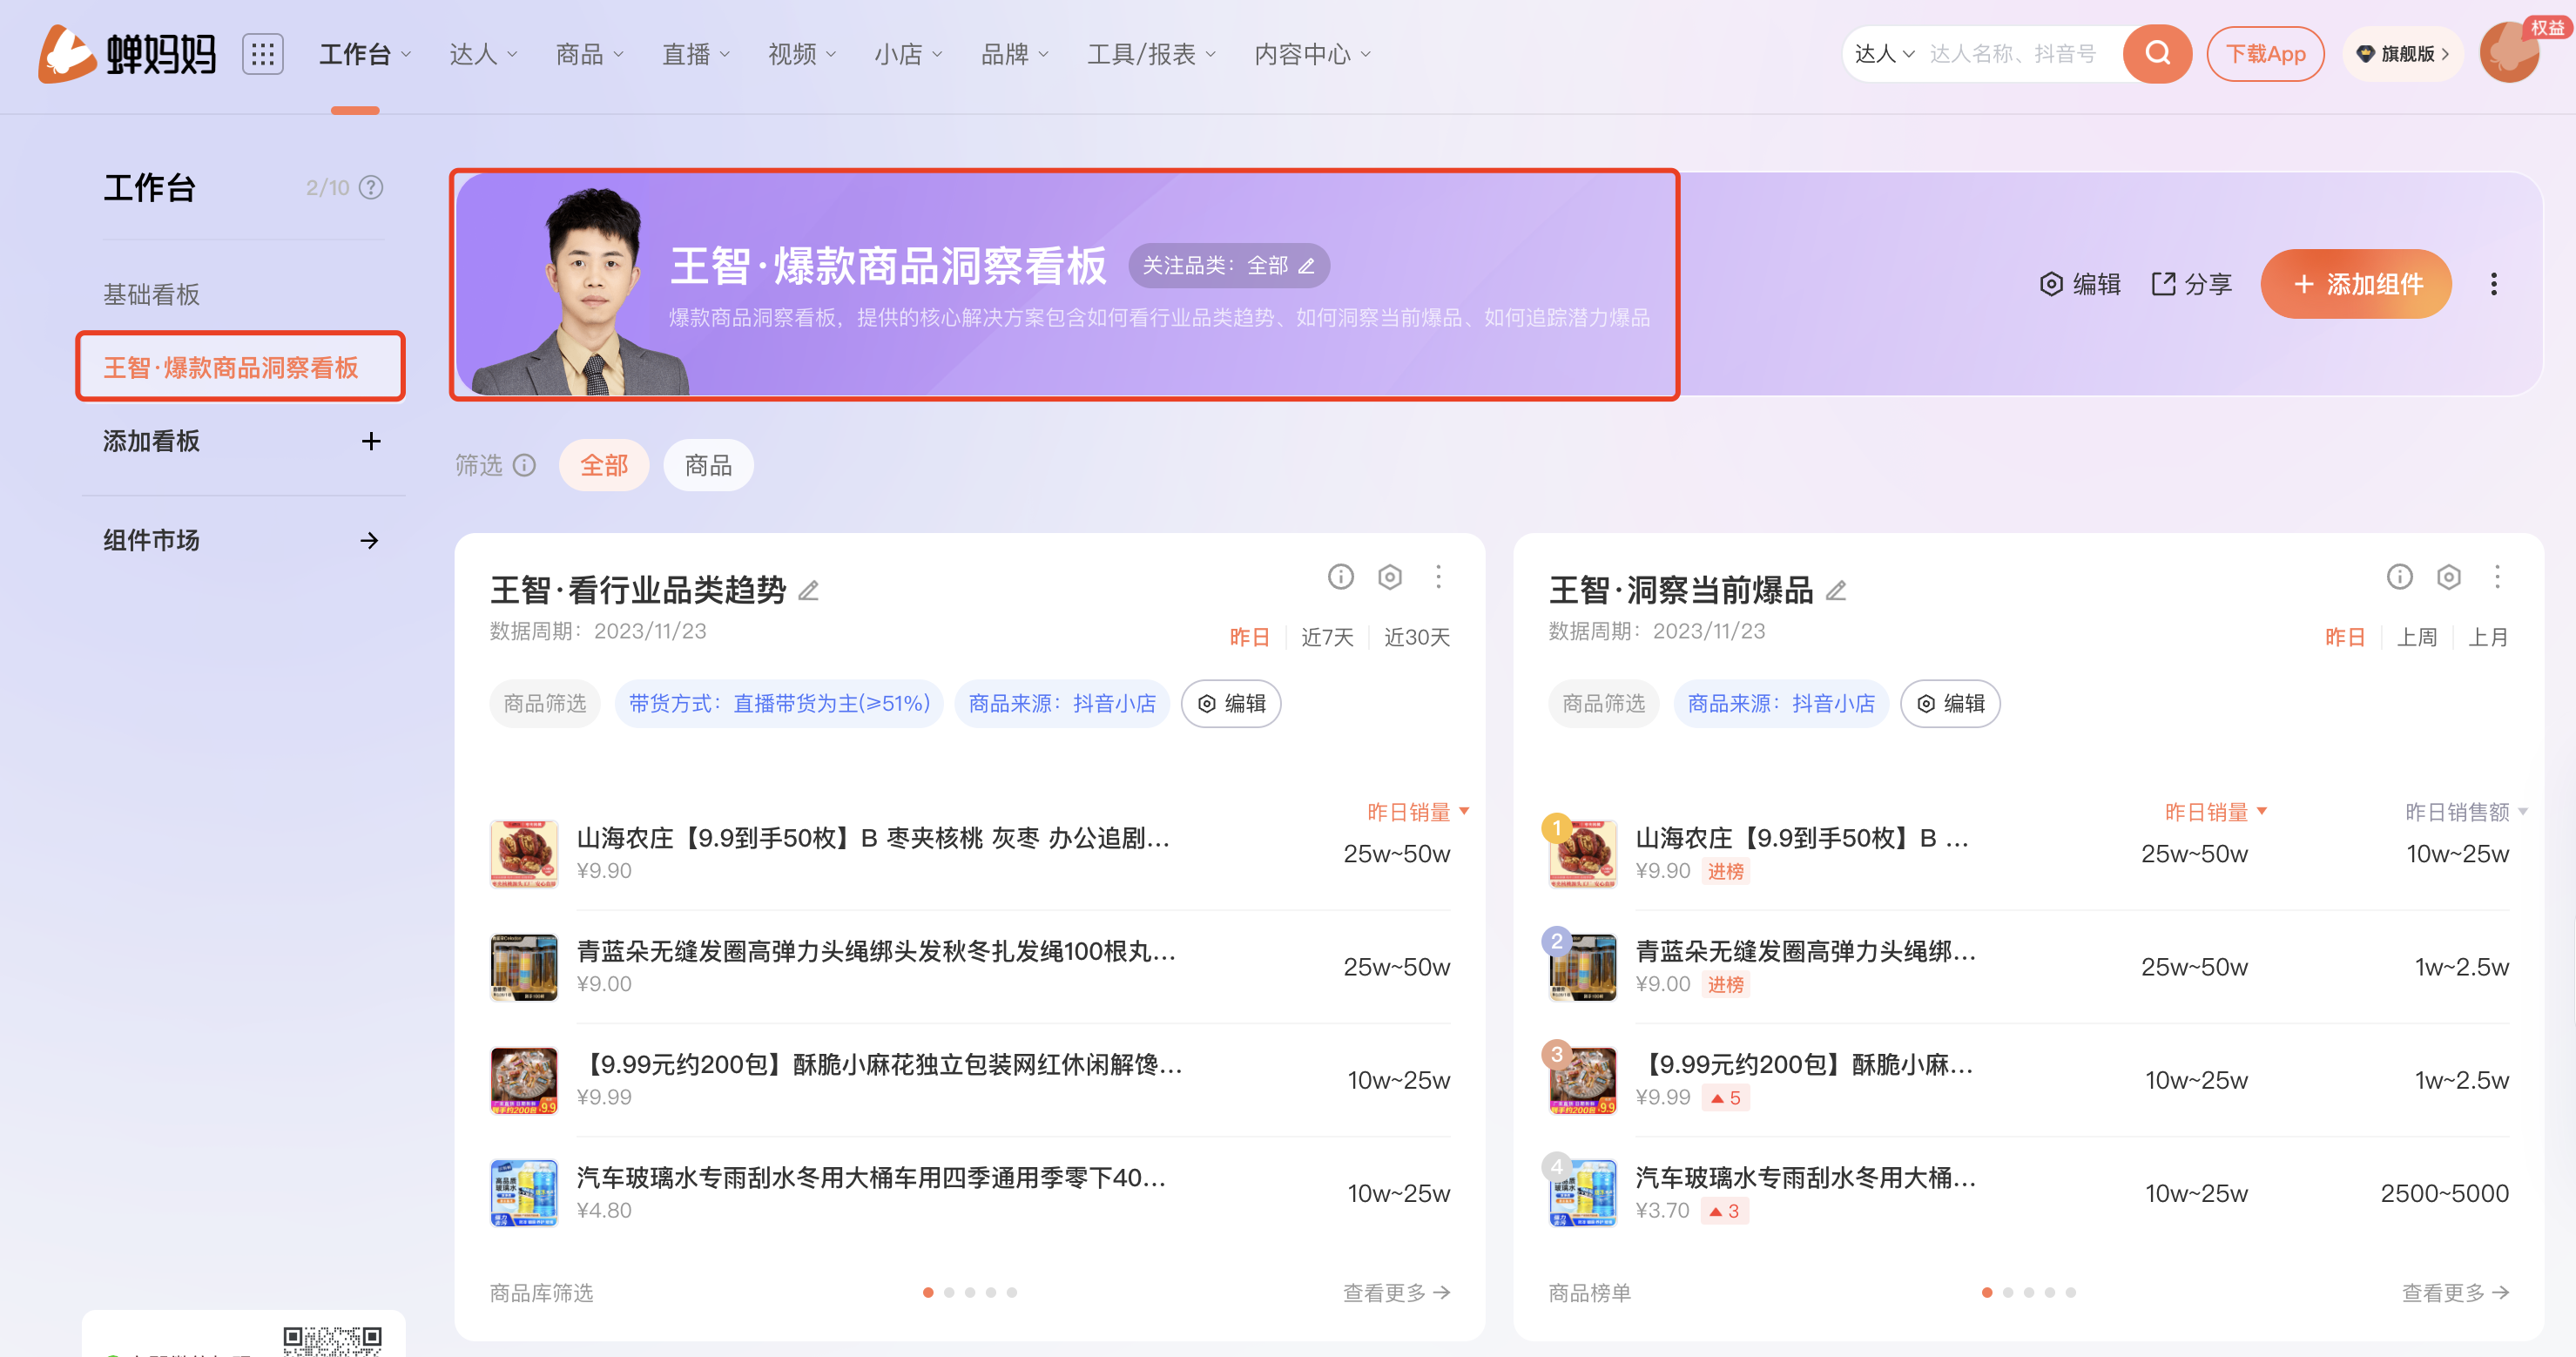Click the orange search magnifier button
This screenshot has width=2576, height=1357.
[2157, 54]
